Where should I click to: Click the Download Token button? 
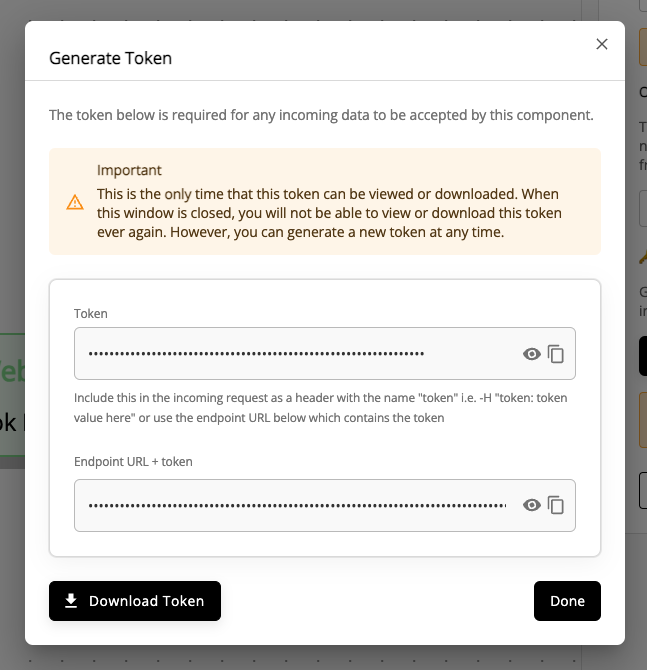pos(135,601)
